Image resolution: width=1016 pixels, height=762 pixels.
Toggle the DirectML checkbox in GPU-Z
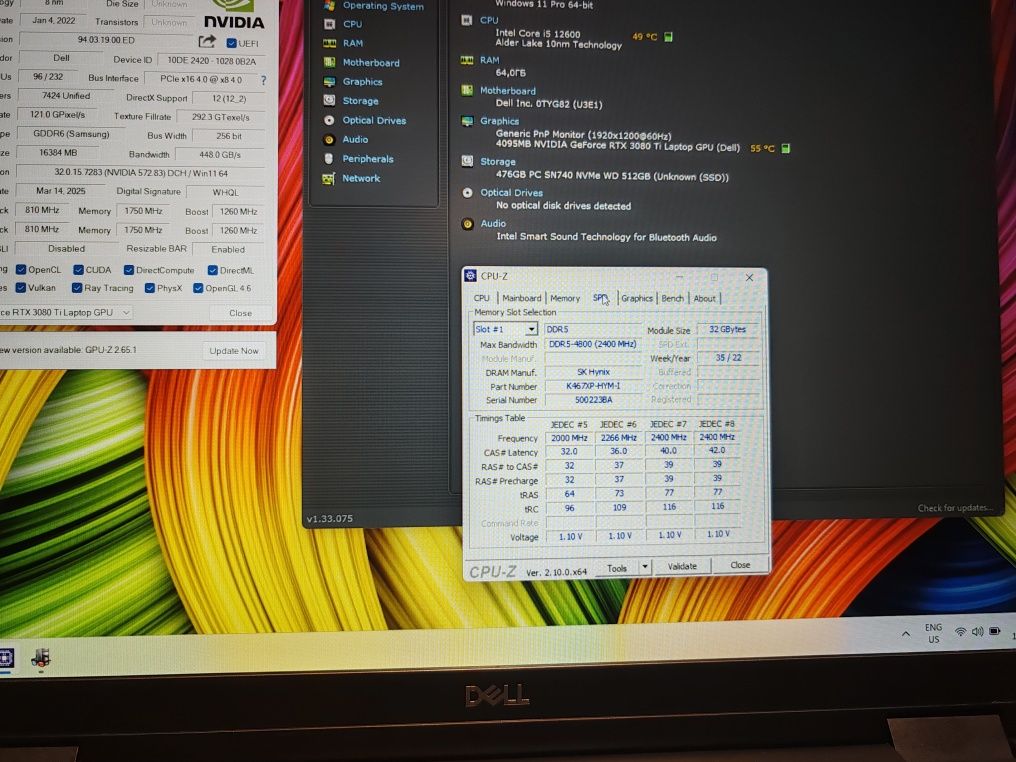tap(213, 270)
